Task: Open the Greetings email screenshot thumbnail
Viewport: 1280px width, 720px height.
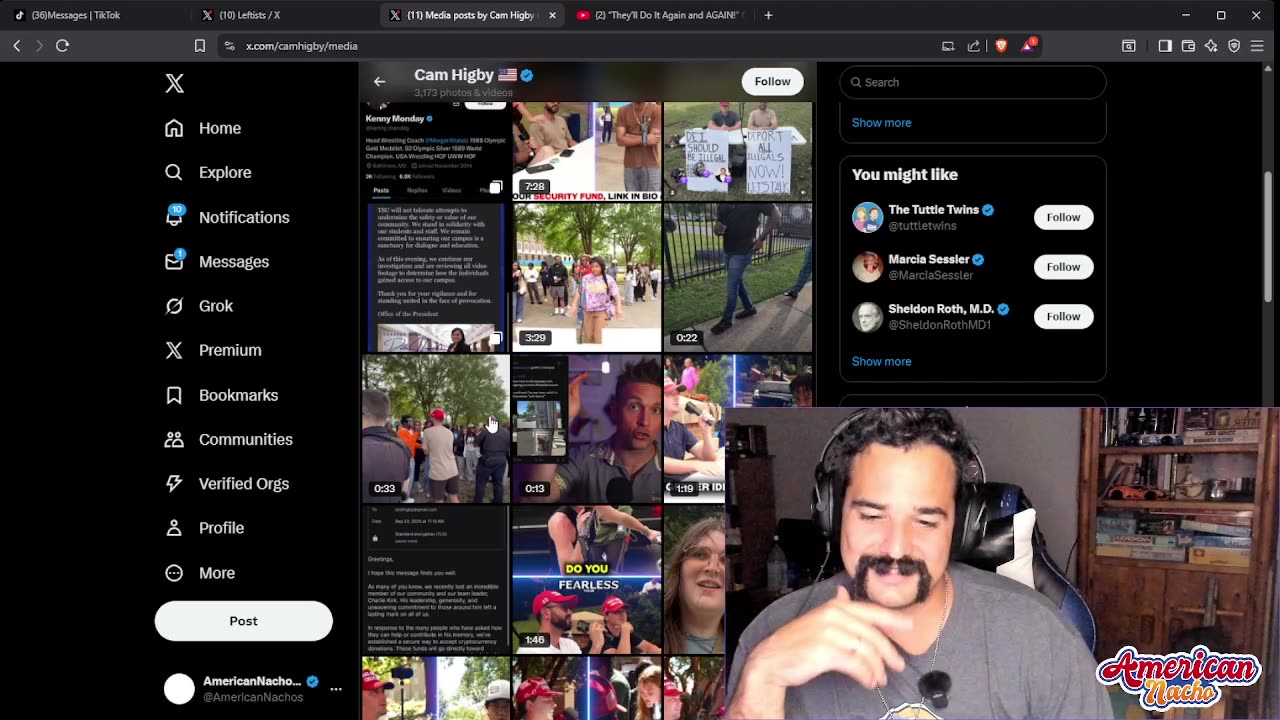Action: coord(436,579)
